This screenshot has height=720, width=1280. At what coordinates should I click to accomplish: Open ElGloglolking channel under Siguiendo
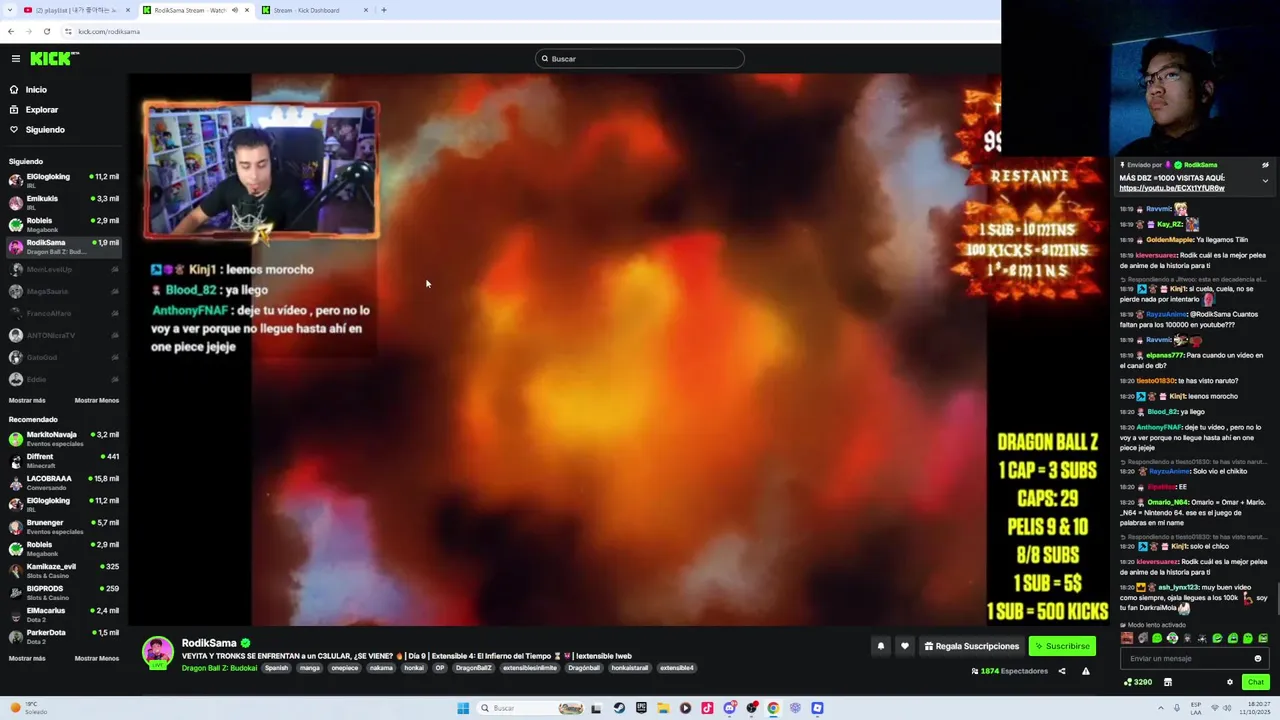pyautogui.click(x=64, y=180)
